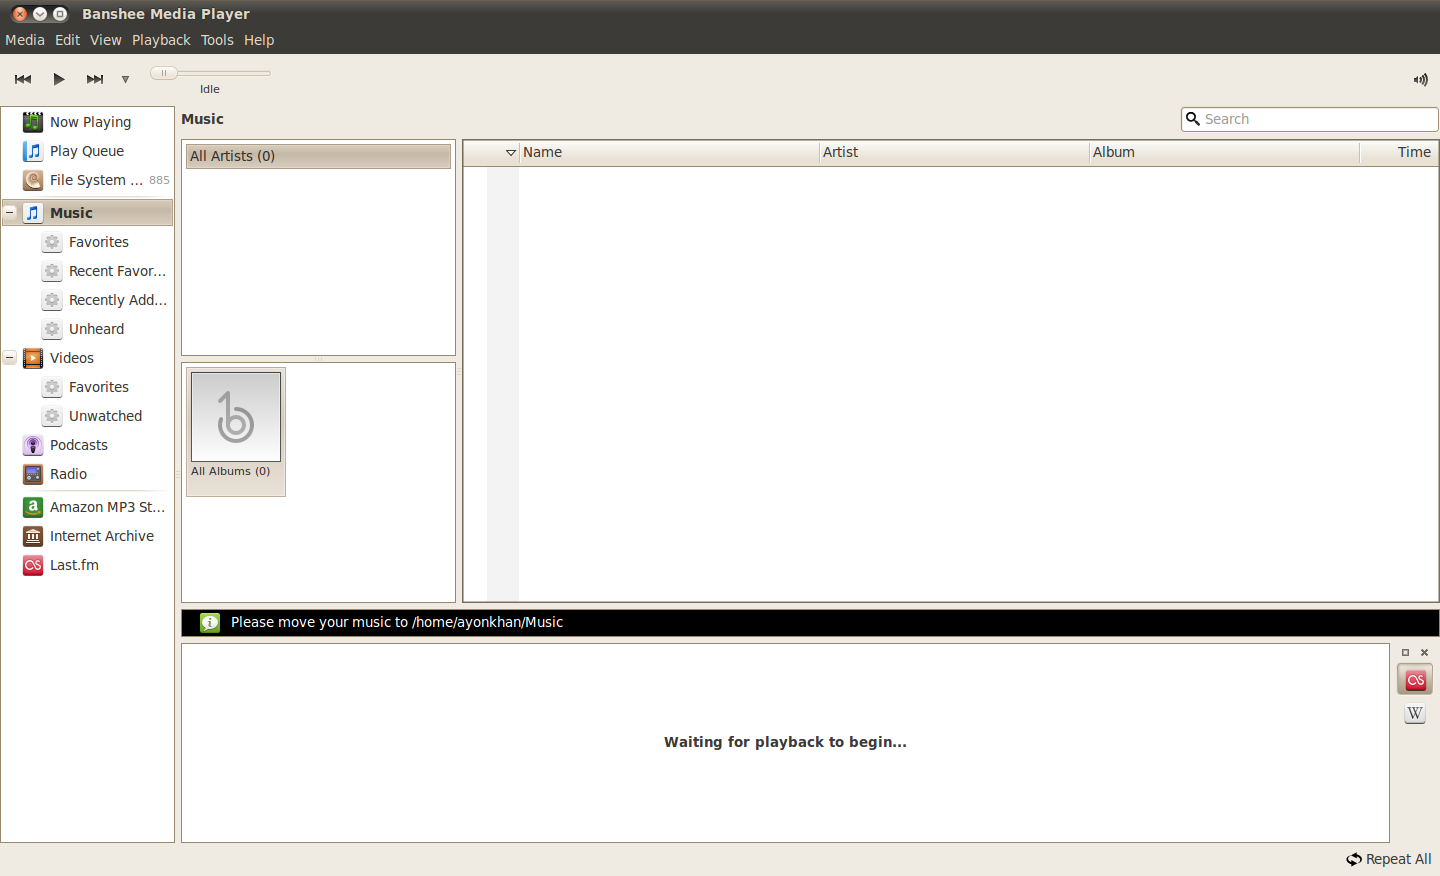Click the volume speaker icon
The height and width of the screenshot is (876, 1440).
(1421, 79)
